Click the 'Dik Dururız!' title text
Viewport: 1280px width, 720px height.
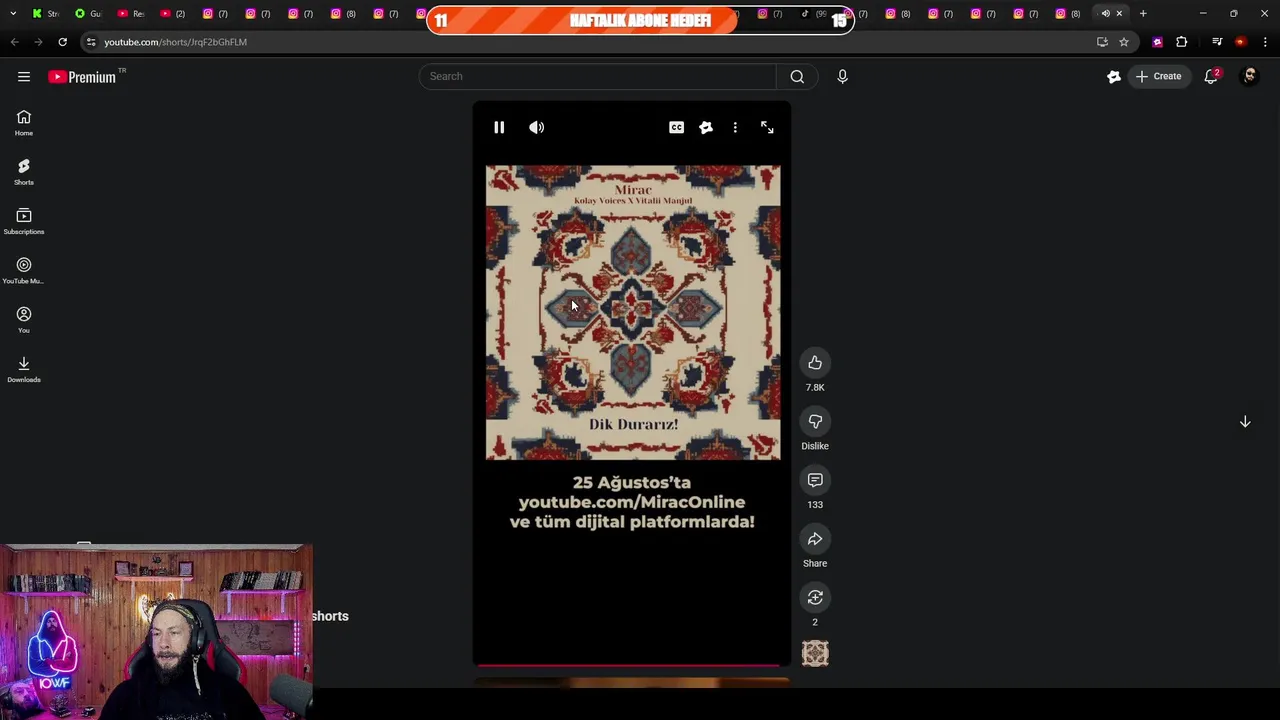tap(633, 424)
